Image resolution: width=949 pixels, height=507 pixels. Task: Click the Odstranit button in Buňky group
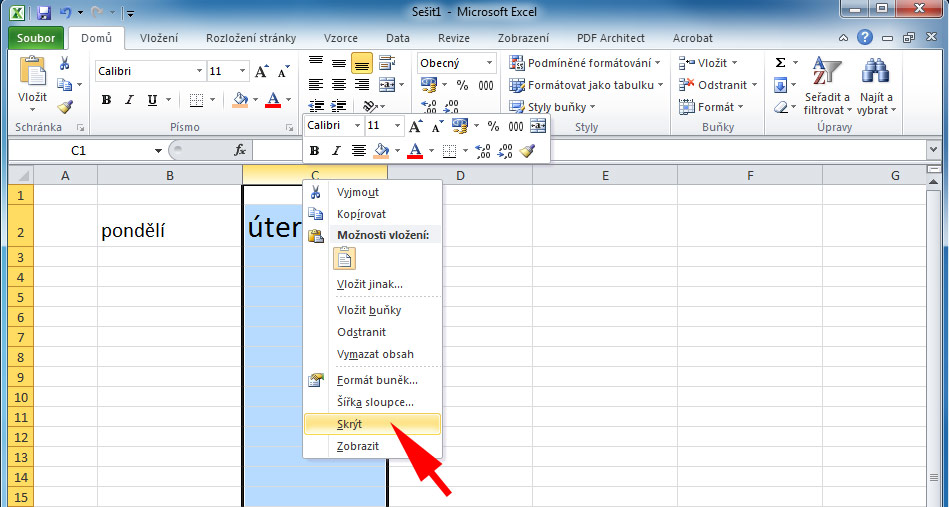[718, 85]
